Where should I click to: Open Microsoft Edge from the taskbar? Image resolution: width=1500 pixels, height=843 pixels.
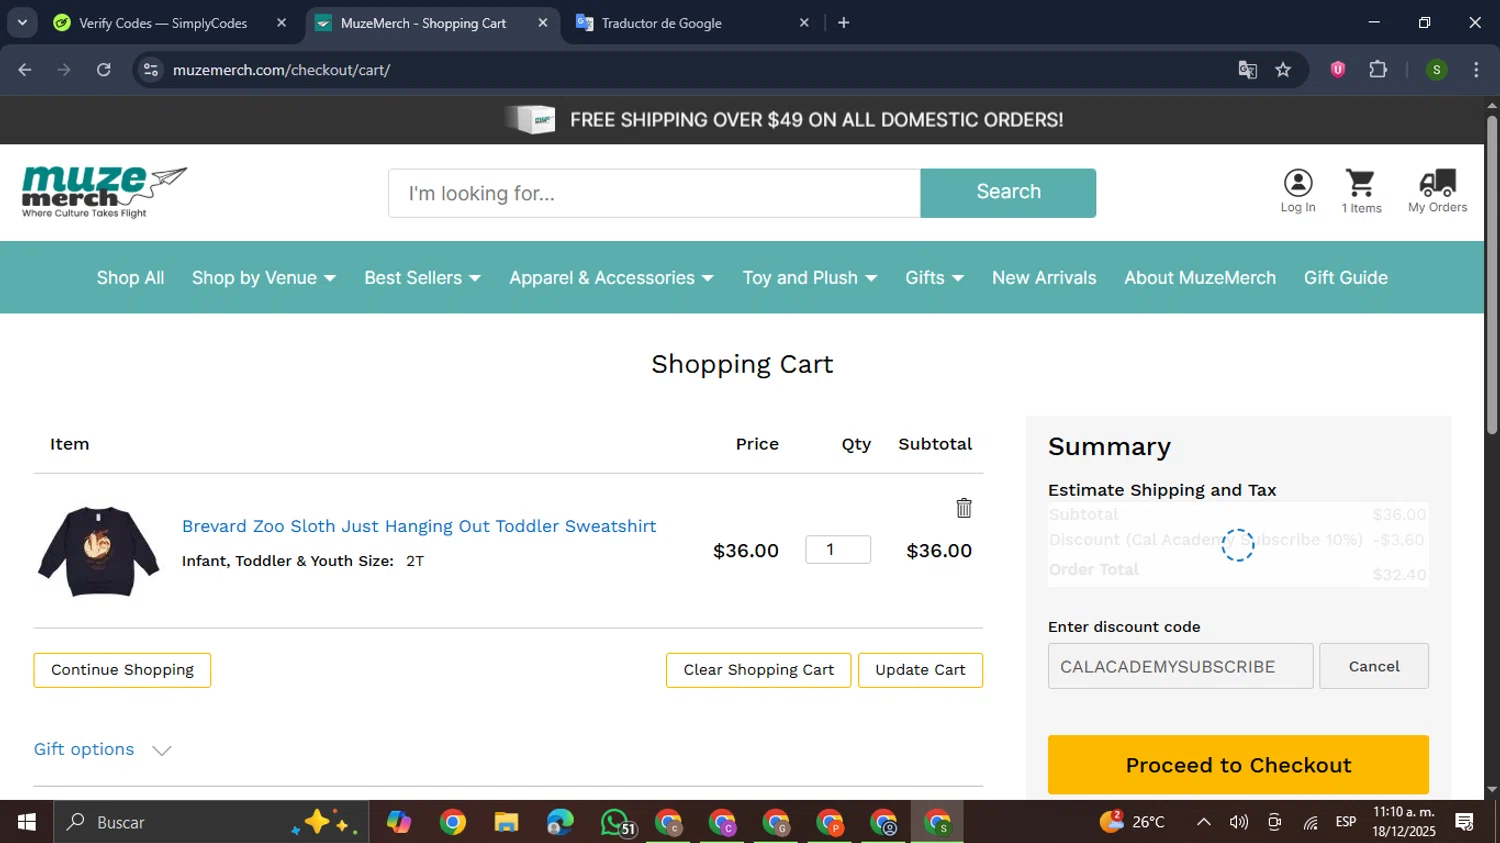560,822
